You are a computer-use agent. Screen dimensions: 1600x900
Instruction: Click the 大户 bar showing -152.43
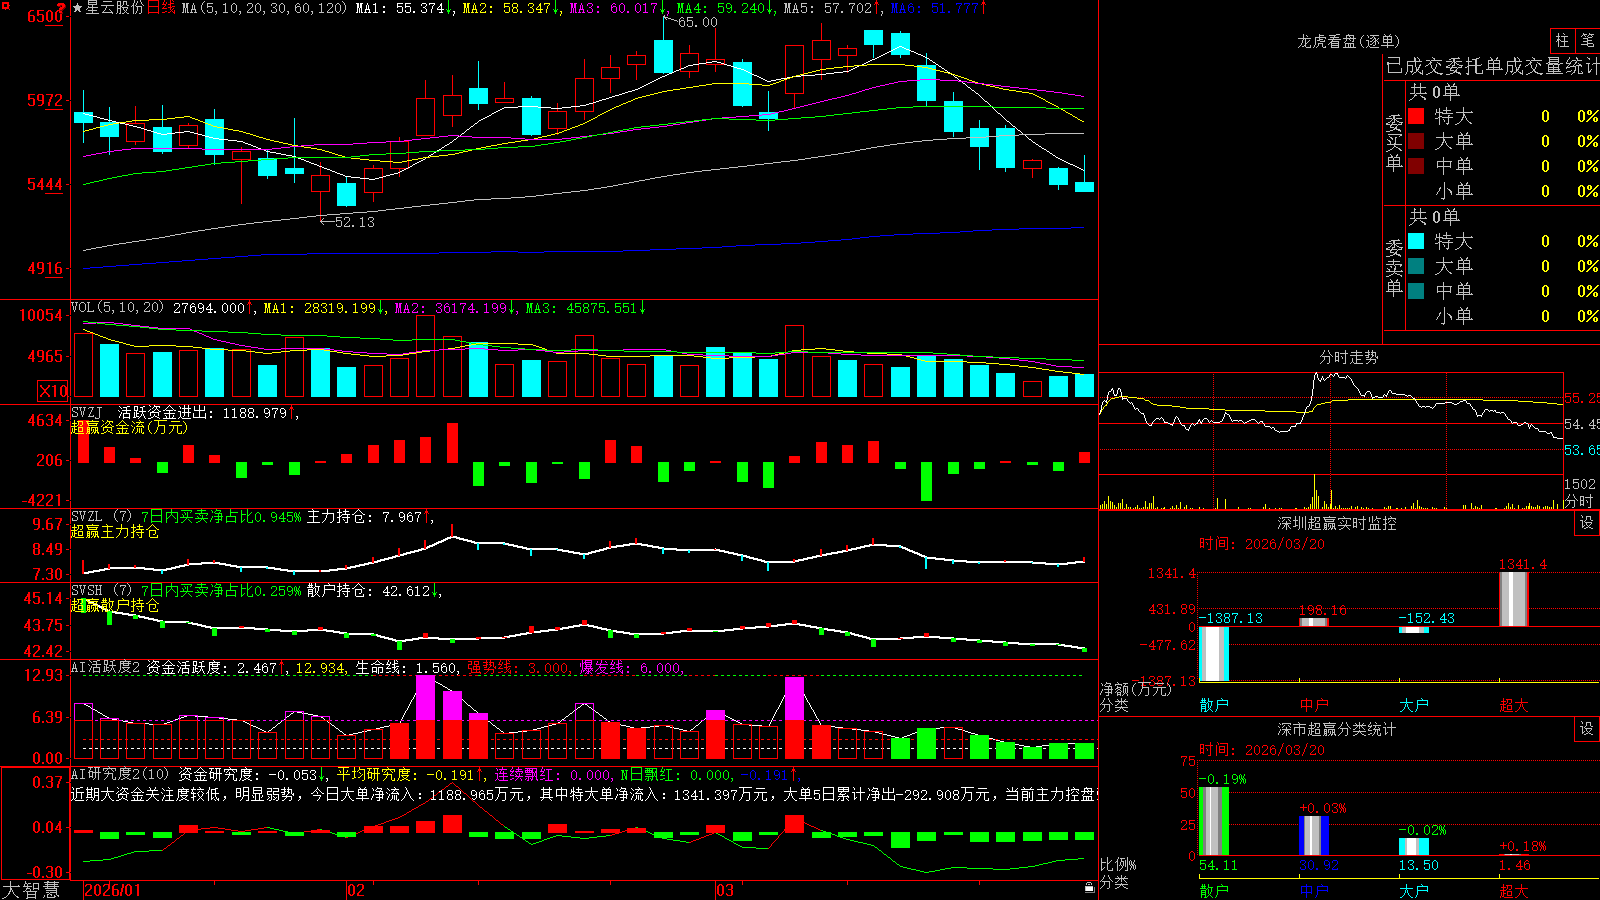(1414, 630)
